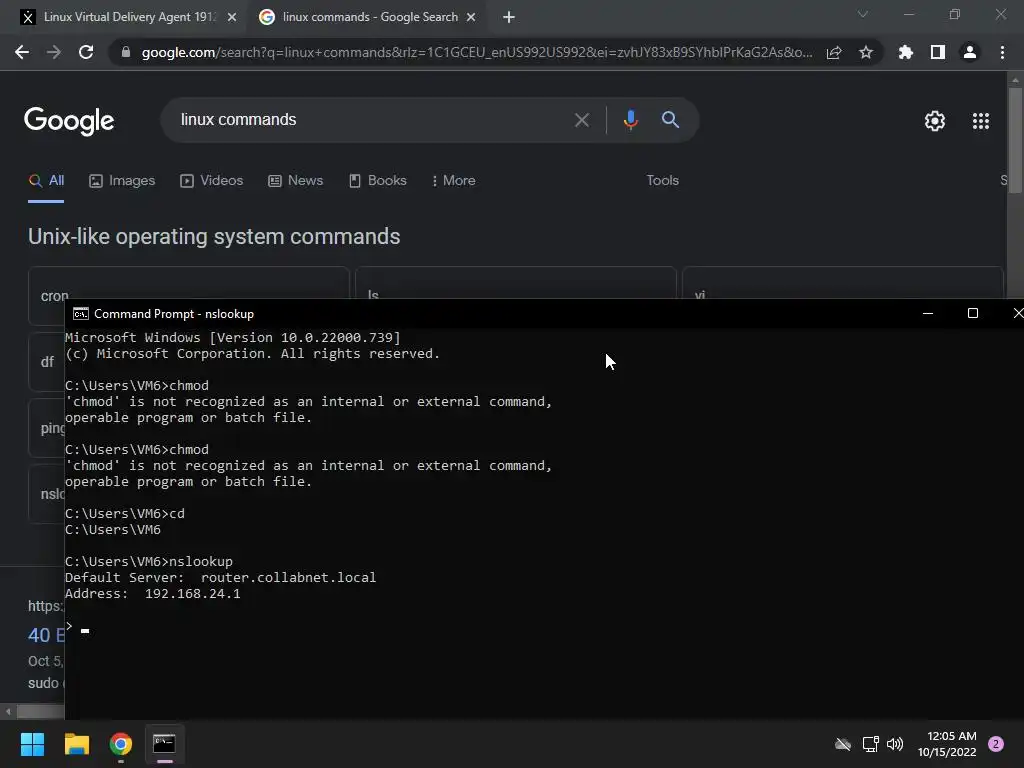Minimize the Command Prompt window
This screenshot has height=768, width=1024.
927,313
